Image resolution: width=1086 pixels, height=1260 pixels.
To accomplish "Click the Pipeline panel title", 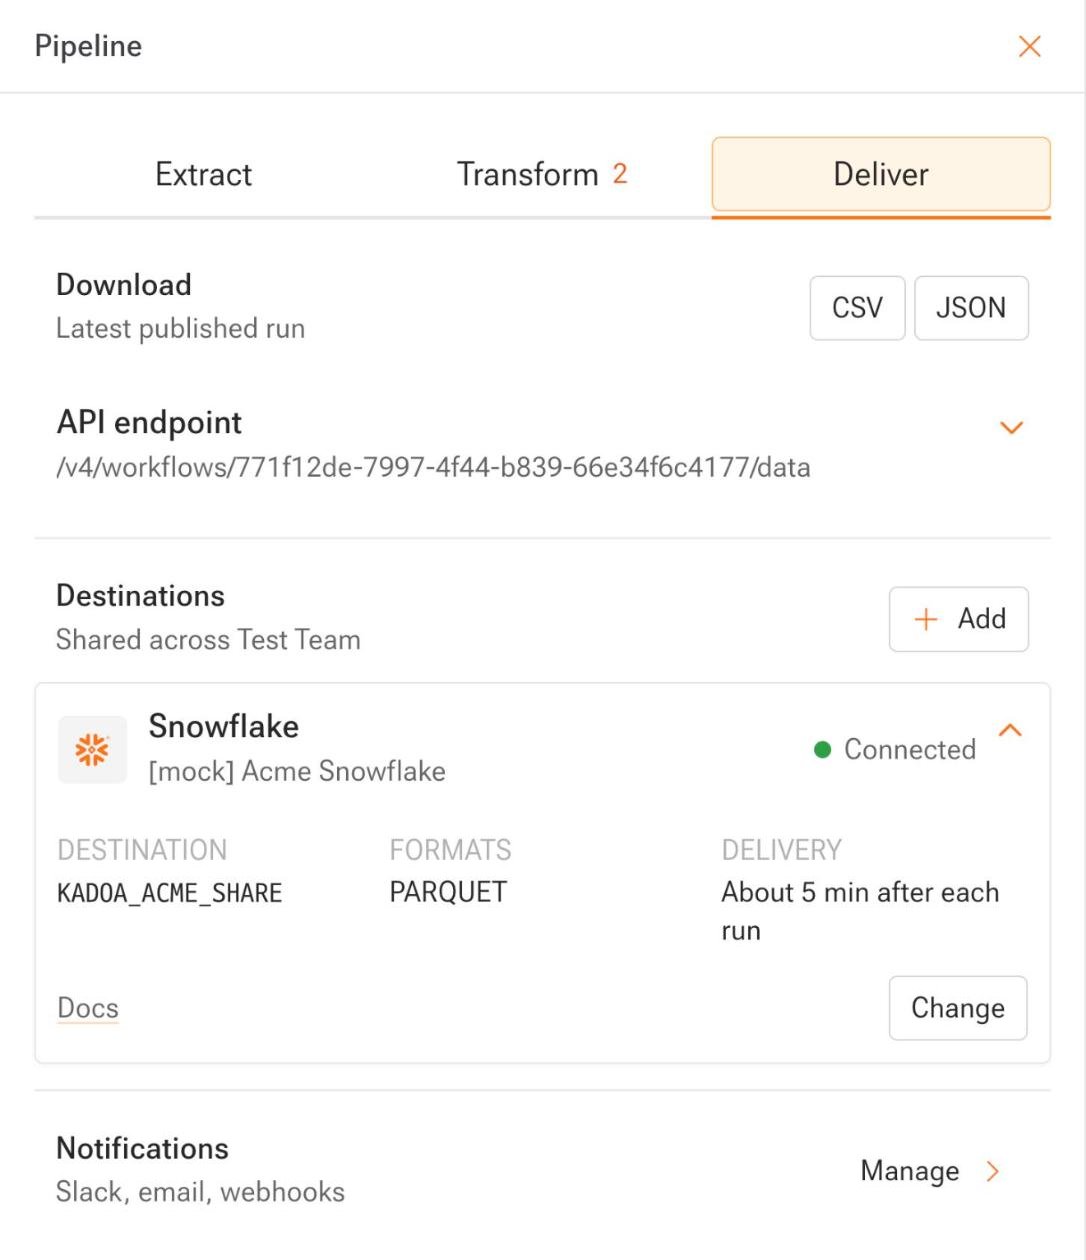I will coord(88,46).
